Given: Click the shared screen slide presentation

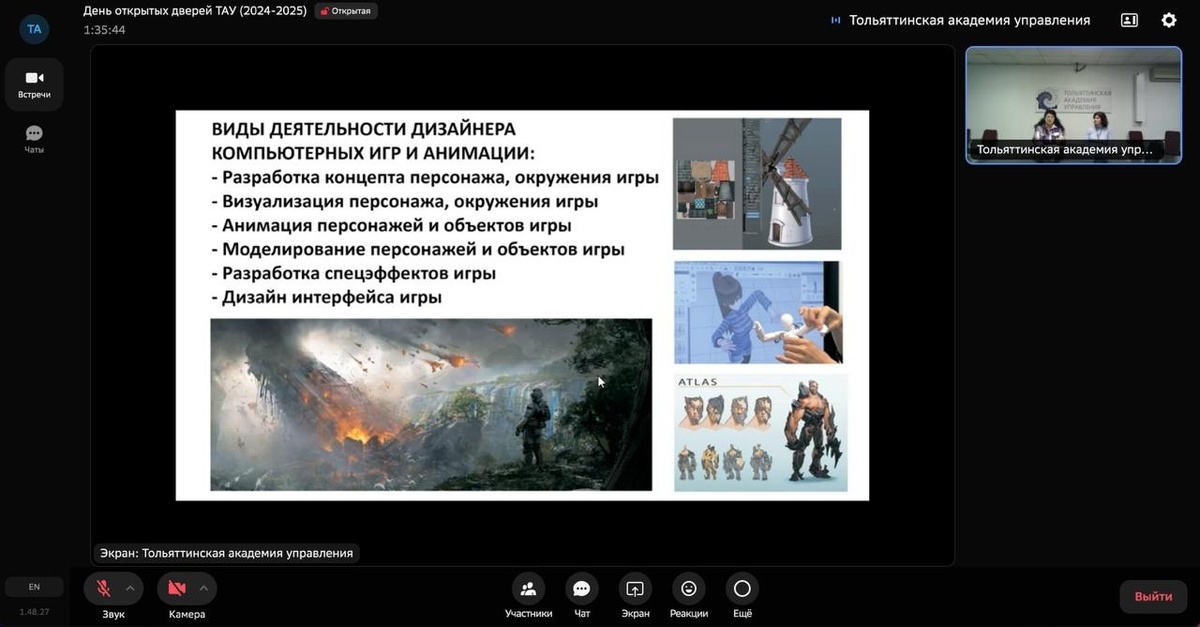Looking at the screenshot, I should pyautogui.click(x=522, y=305).
